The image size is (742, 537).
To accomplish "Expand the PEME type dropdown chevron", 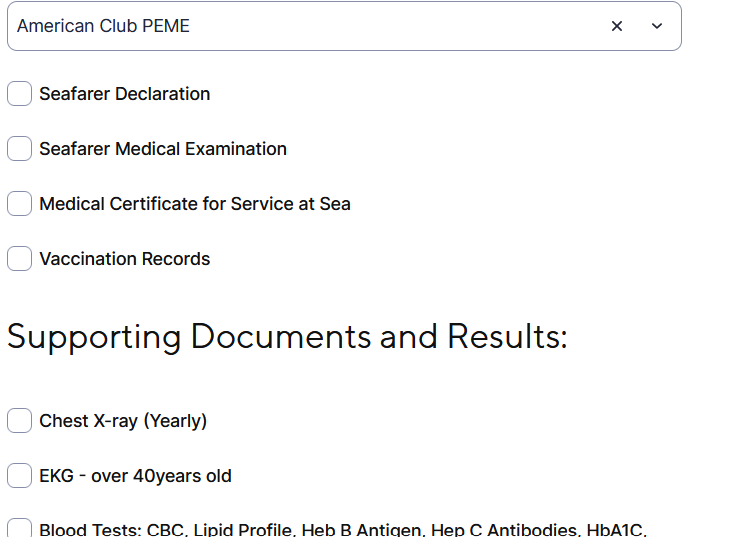I will (657, 26).
